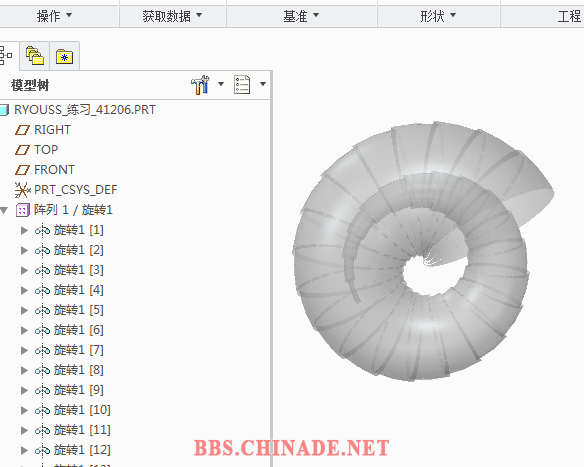This screenshot has width=584, height=467.
Task: Select the 旋转1 [1] label
Action: coord(79,230)
